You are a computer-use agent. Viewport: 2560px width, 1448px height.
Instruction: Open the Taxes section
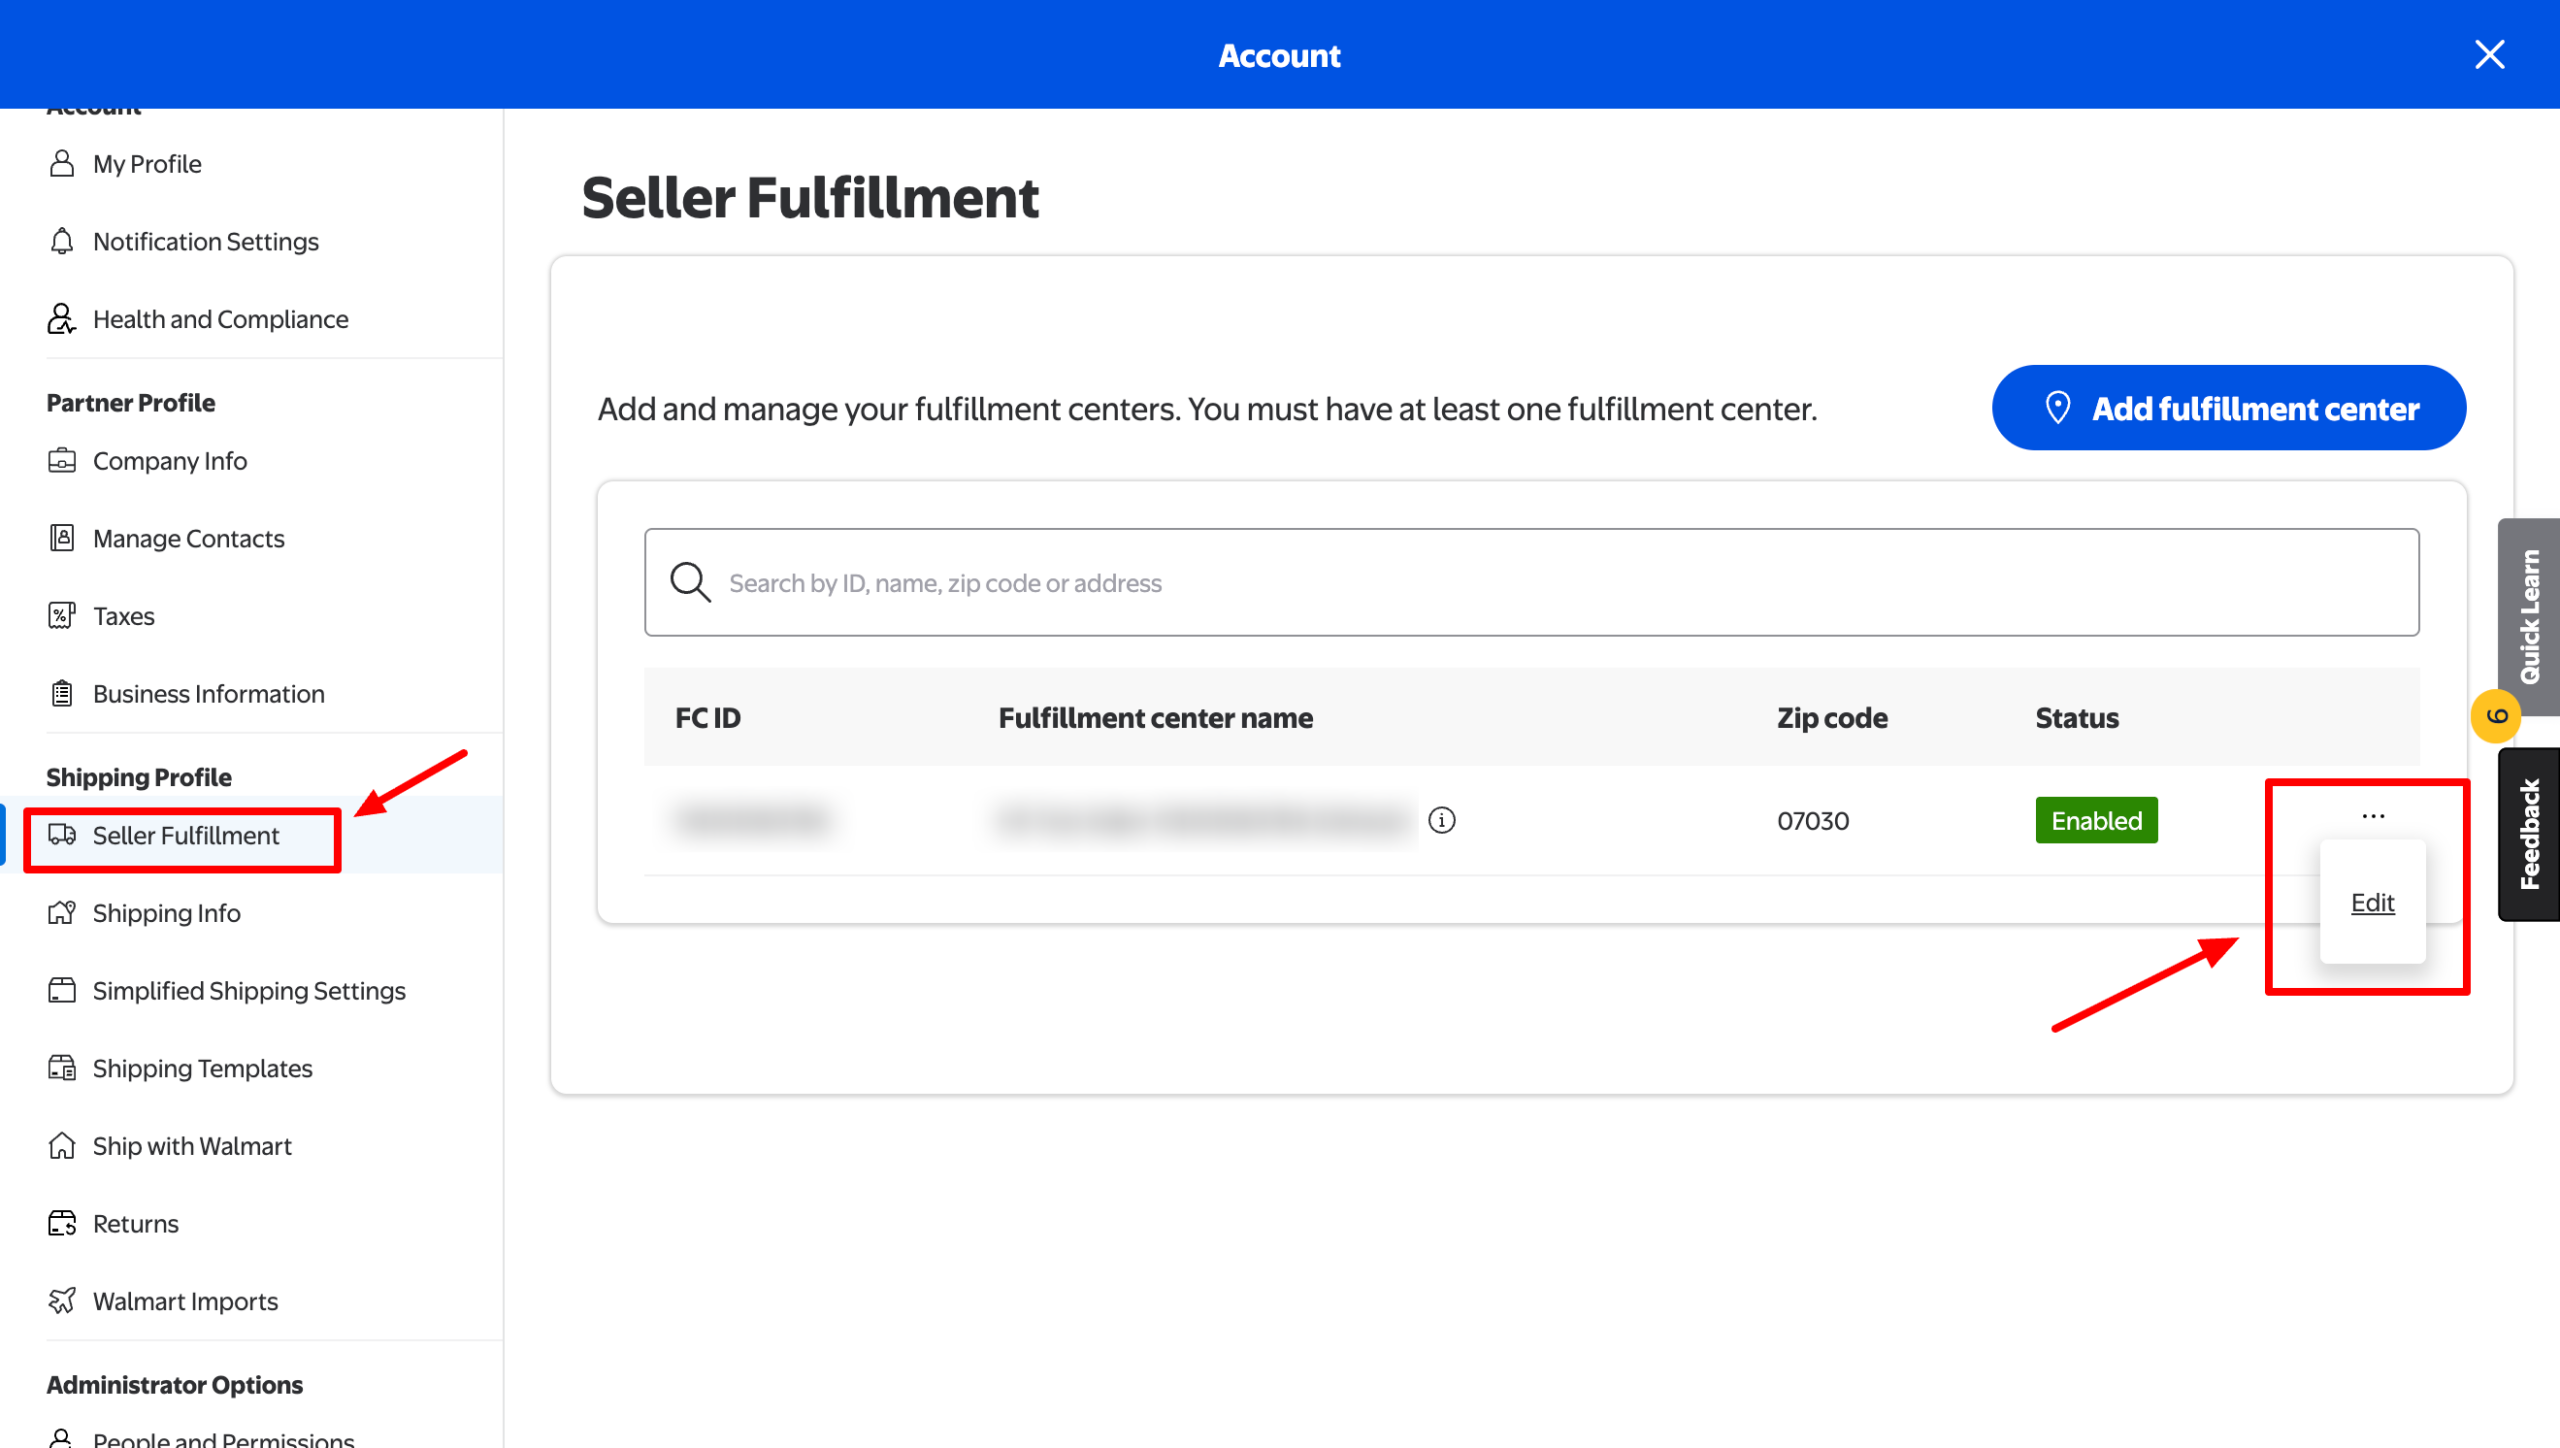(124, 616)
